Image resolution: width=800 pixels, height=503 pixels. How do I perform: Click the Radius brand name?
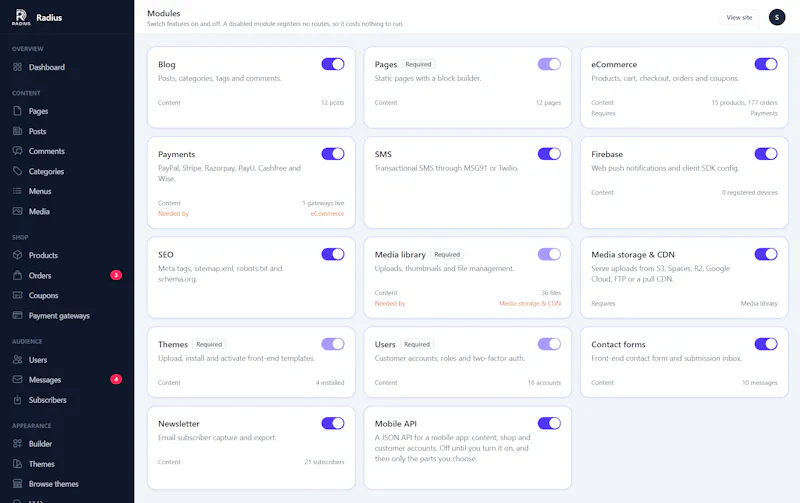49,17
